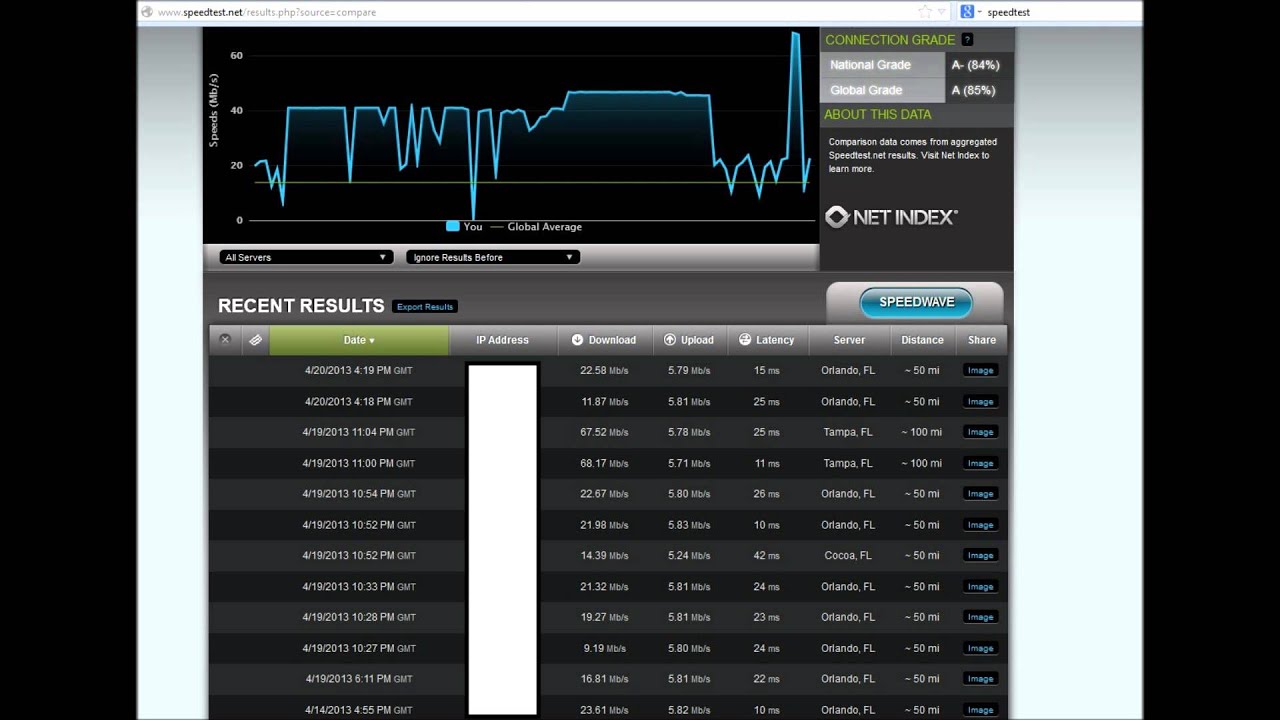This screenshot has width=1280, height=720.
Task: Sort by the Server column header
Action: coord(849,340)
